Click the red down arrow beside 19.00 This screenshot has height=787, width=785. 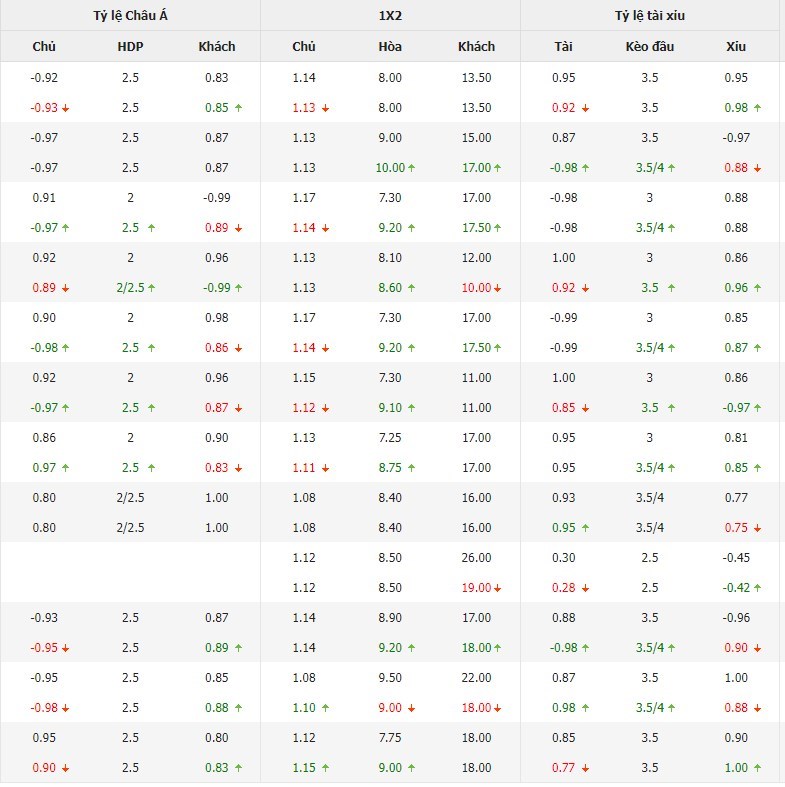point(498,588)
